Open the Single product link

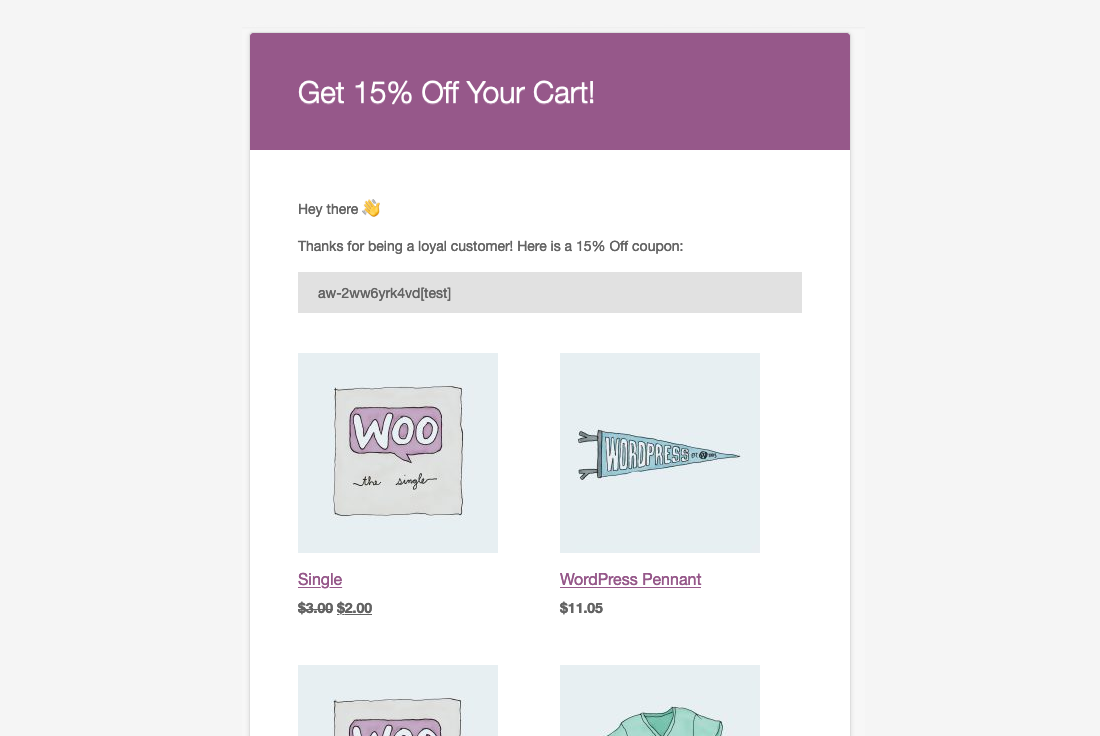click(x=320, y=579)
